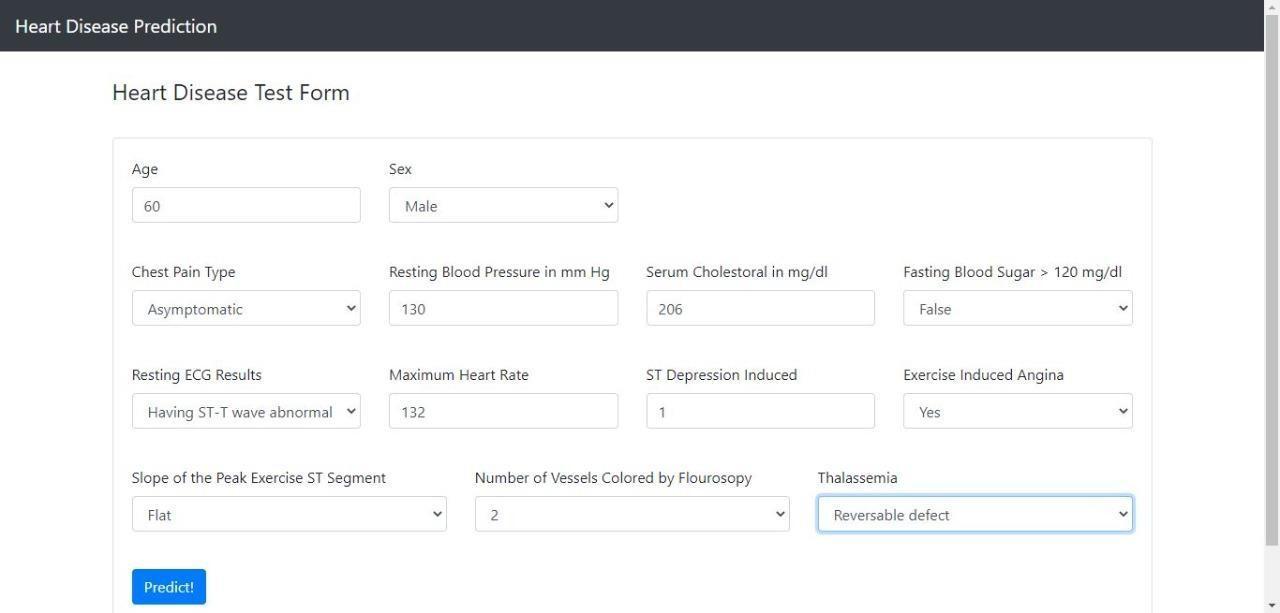
Task: Click the Exercise Induced Angina chevron icon
Action: point(1123,412)
